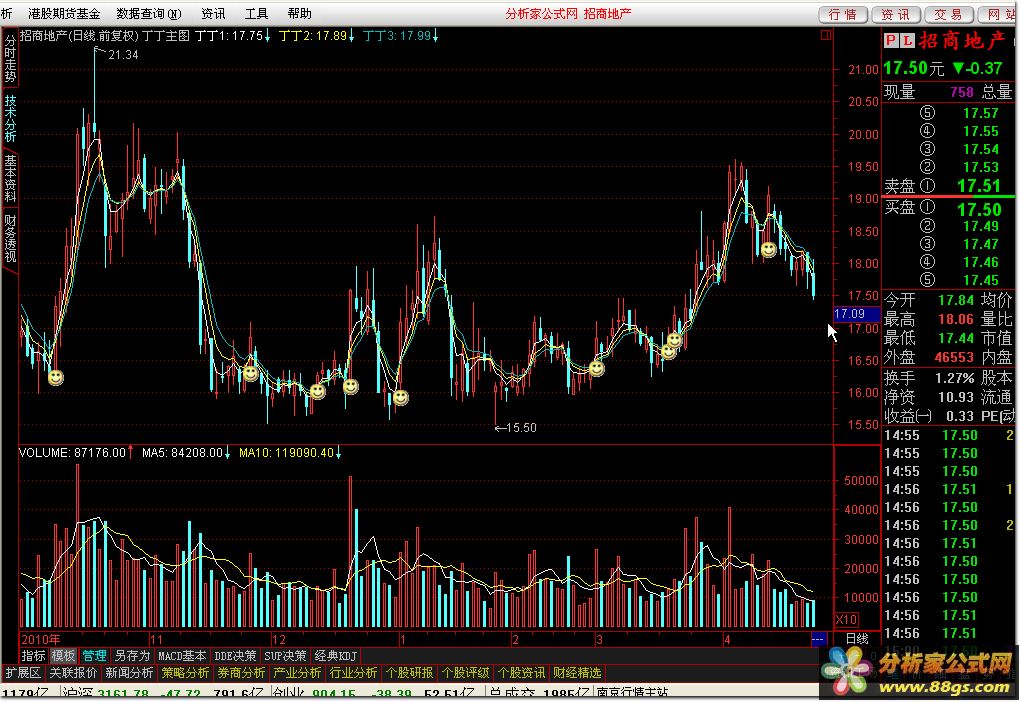
Task: Apply the SUP决策 template
Action: [x=285, y=656]
